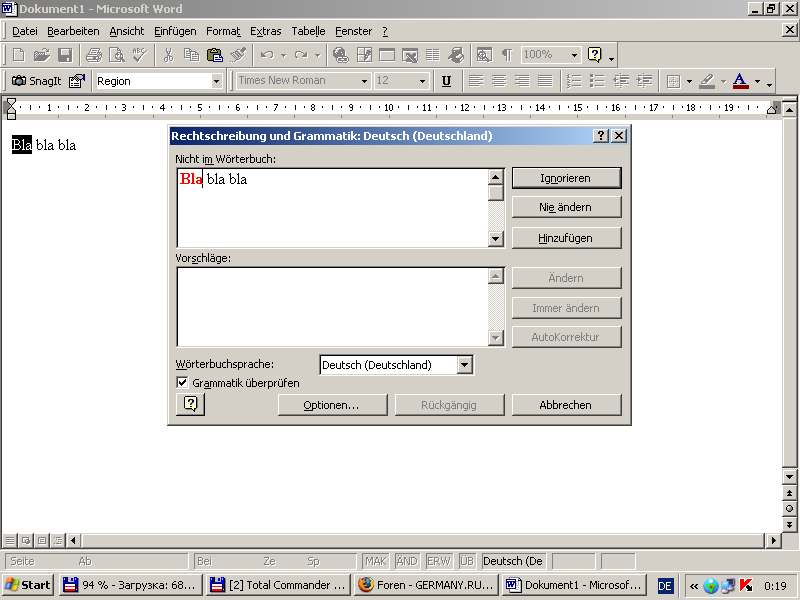This screenshot has height=600, width=800.
Task: Toggle paragraph marks display (¶)
Action: (x=507, y=55)
